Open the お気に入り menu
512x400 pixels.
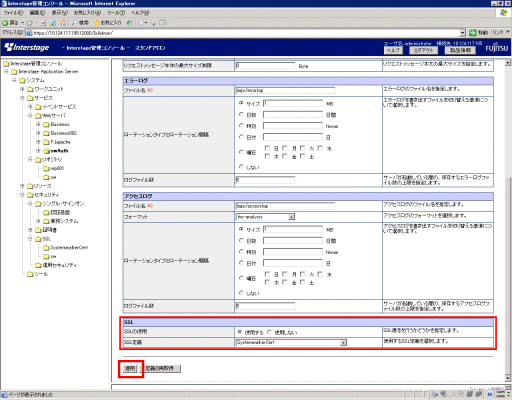[x=87, y=13]
